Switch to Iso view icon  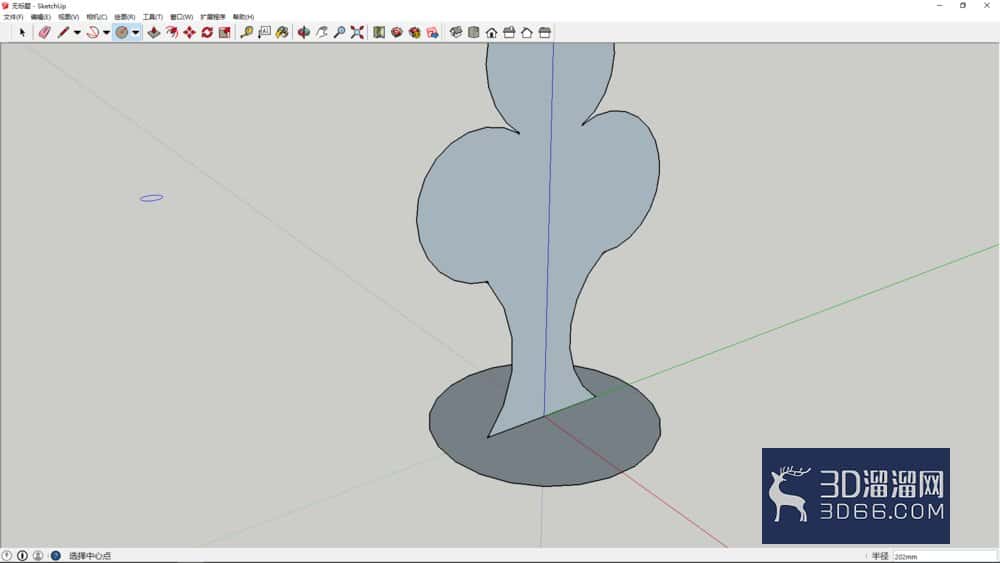(x=455, y=33)
